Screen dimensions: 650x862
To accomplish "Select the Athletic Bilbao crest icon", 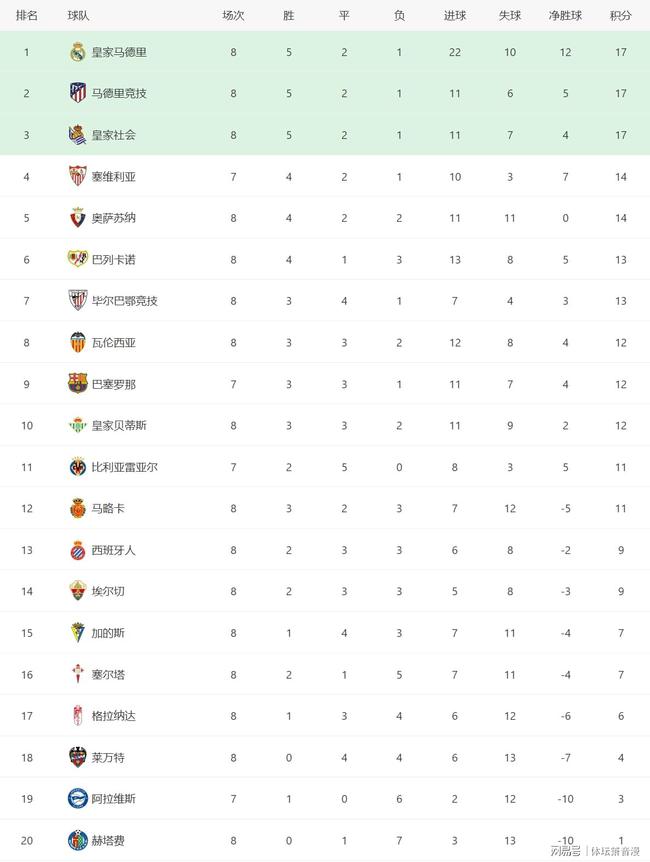I will [78, 301].
